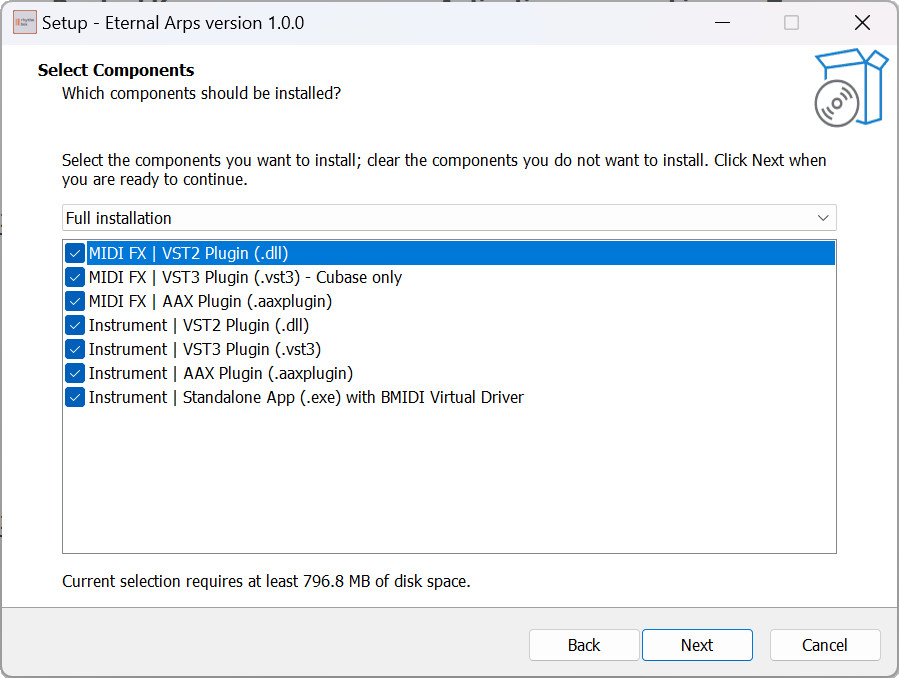This screenshot has width=899, height=678.
Task: Uncheck Instrument AAX Plugin (.aaxplugin) checkbox
Action: (75, 374)
